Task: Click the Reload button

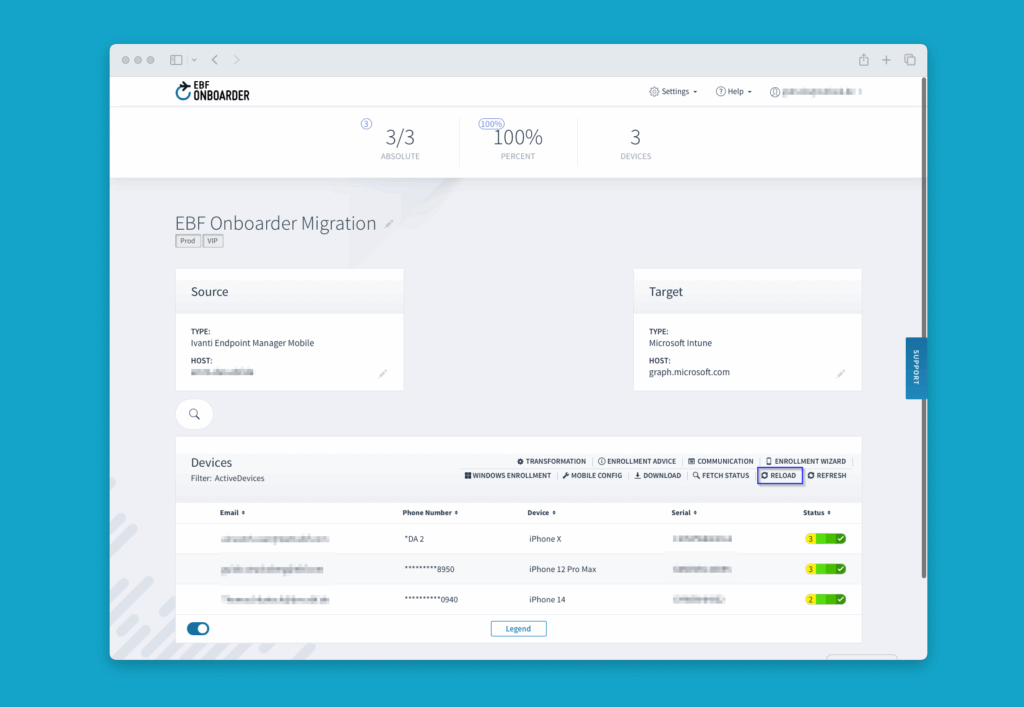Action: point(779,476)
